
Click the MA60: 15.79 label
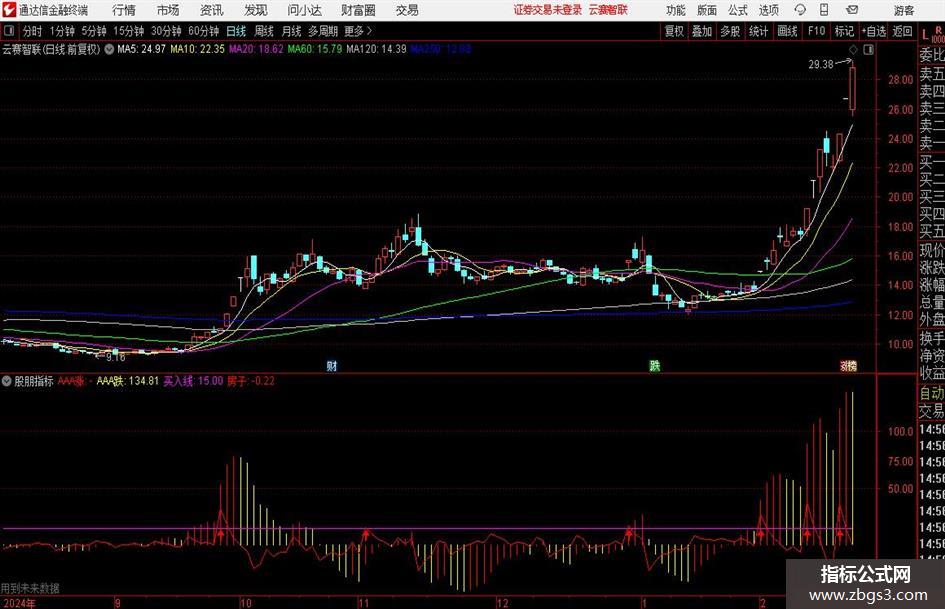click(315, 49)
